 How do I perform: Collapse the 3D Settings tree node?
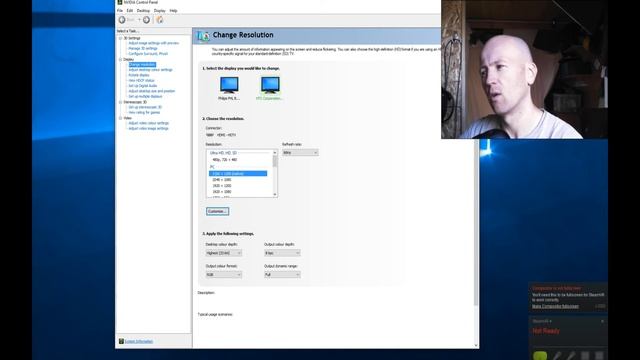[x=120, y=38]
